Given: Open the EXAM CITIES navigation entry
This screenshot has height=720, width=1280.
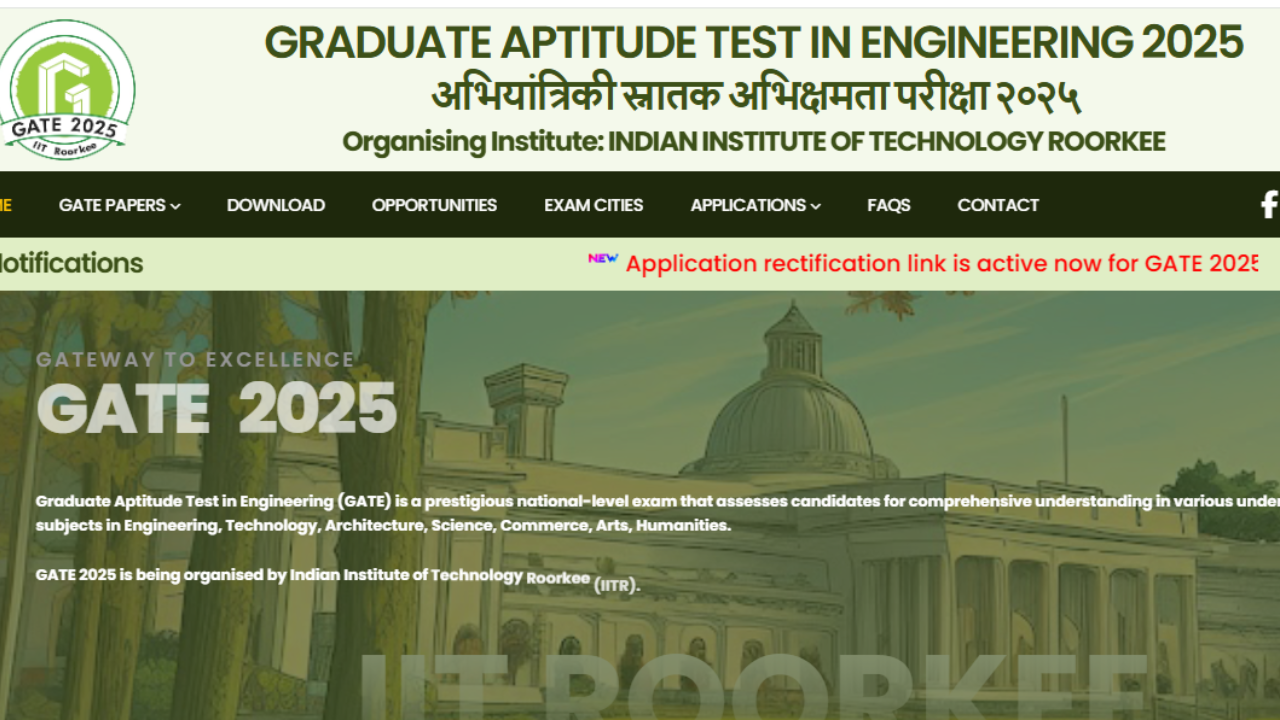Looking at the screenshot, I should 594,205.
